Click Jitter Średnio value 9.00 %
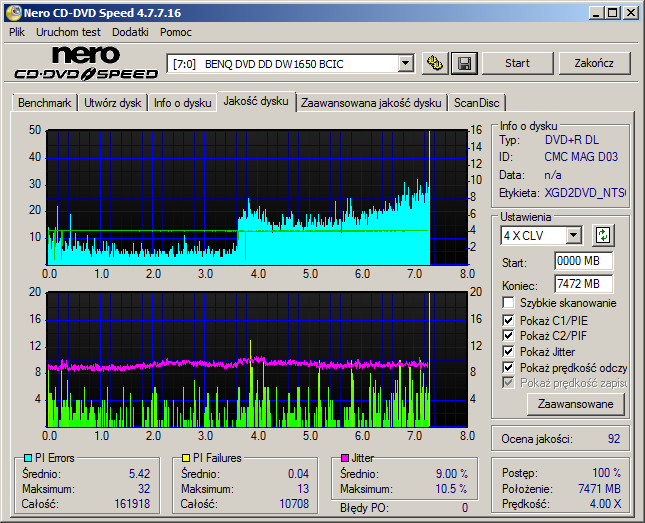This screenshot has height=523, width=645. click(452, 474)
